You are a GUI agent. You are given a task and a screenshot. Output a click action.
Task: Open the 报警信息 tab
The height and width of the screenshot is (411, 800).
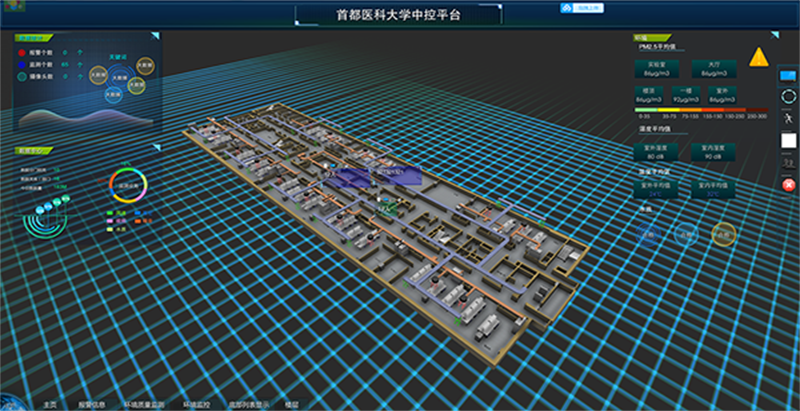[x=91, y=404]
